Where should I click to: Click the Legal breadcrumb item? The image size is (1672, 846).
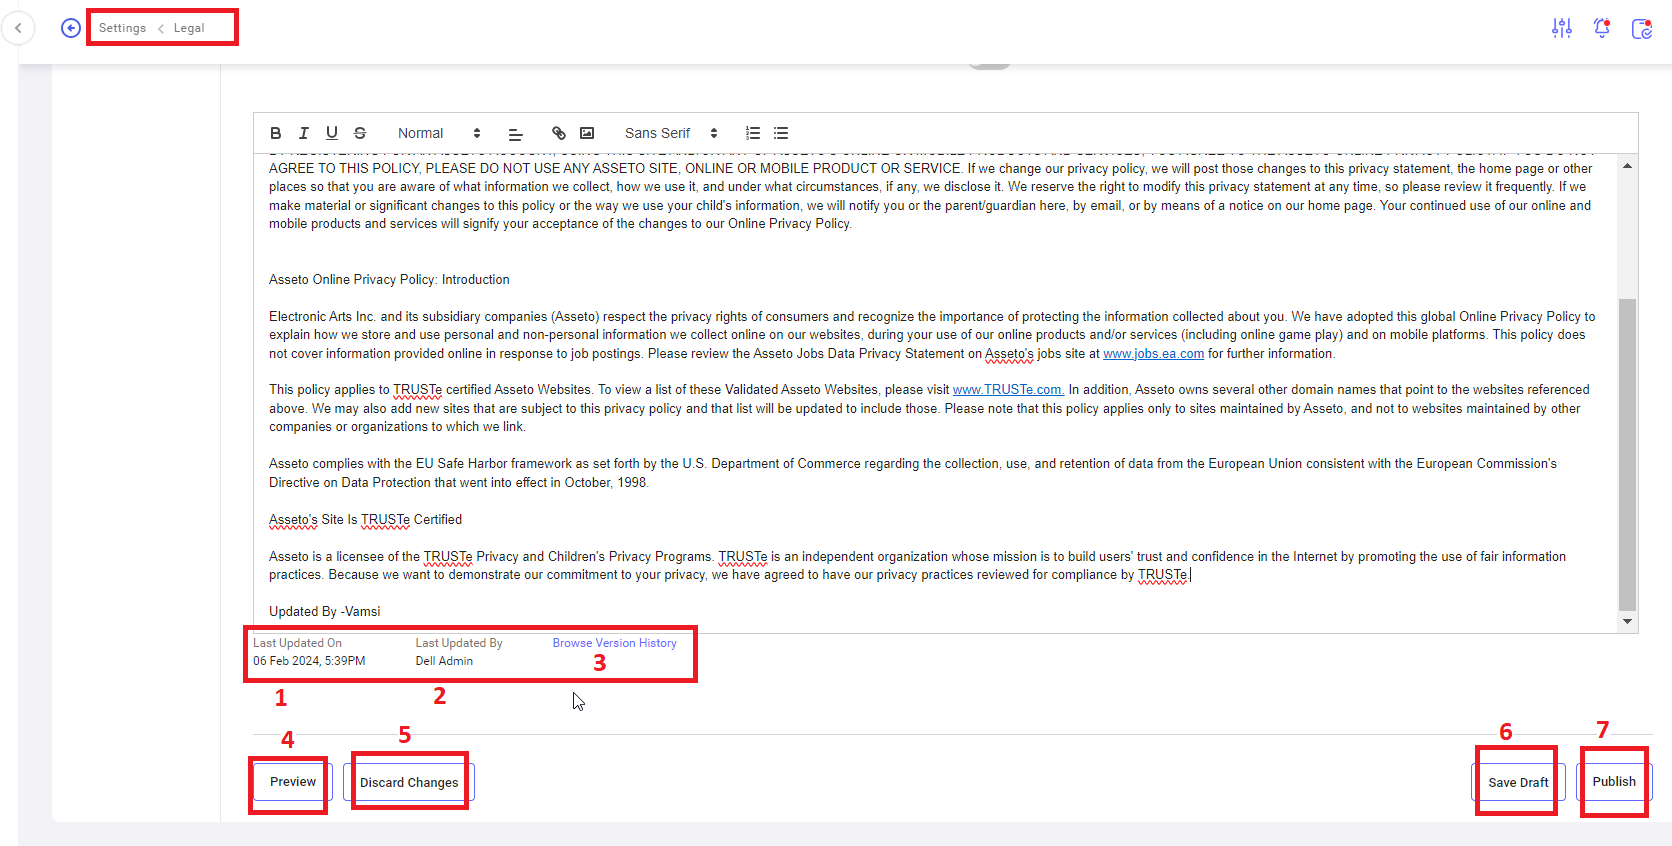[x=189, y=28]
